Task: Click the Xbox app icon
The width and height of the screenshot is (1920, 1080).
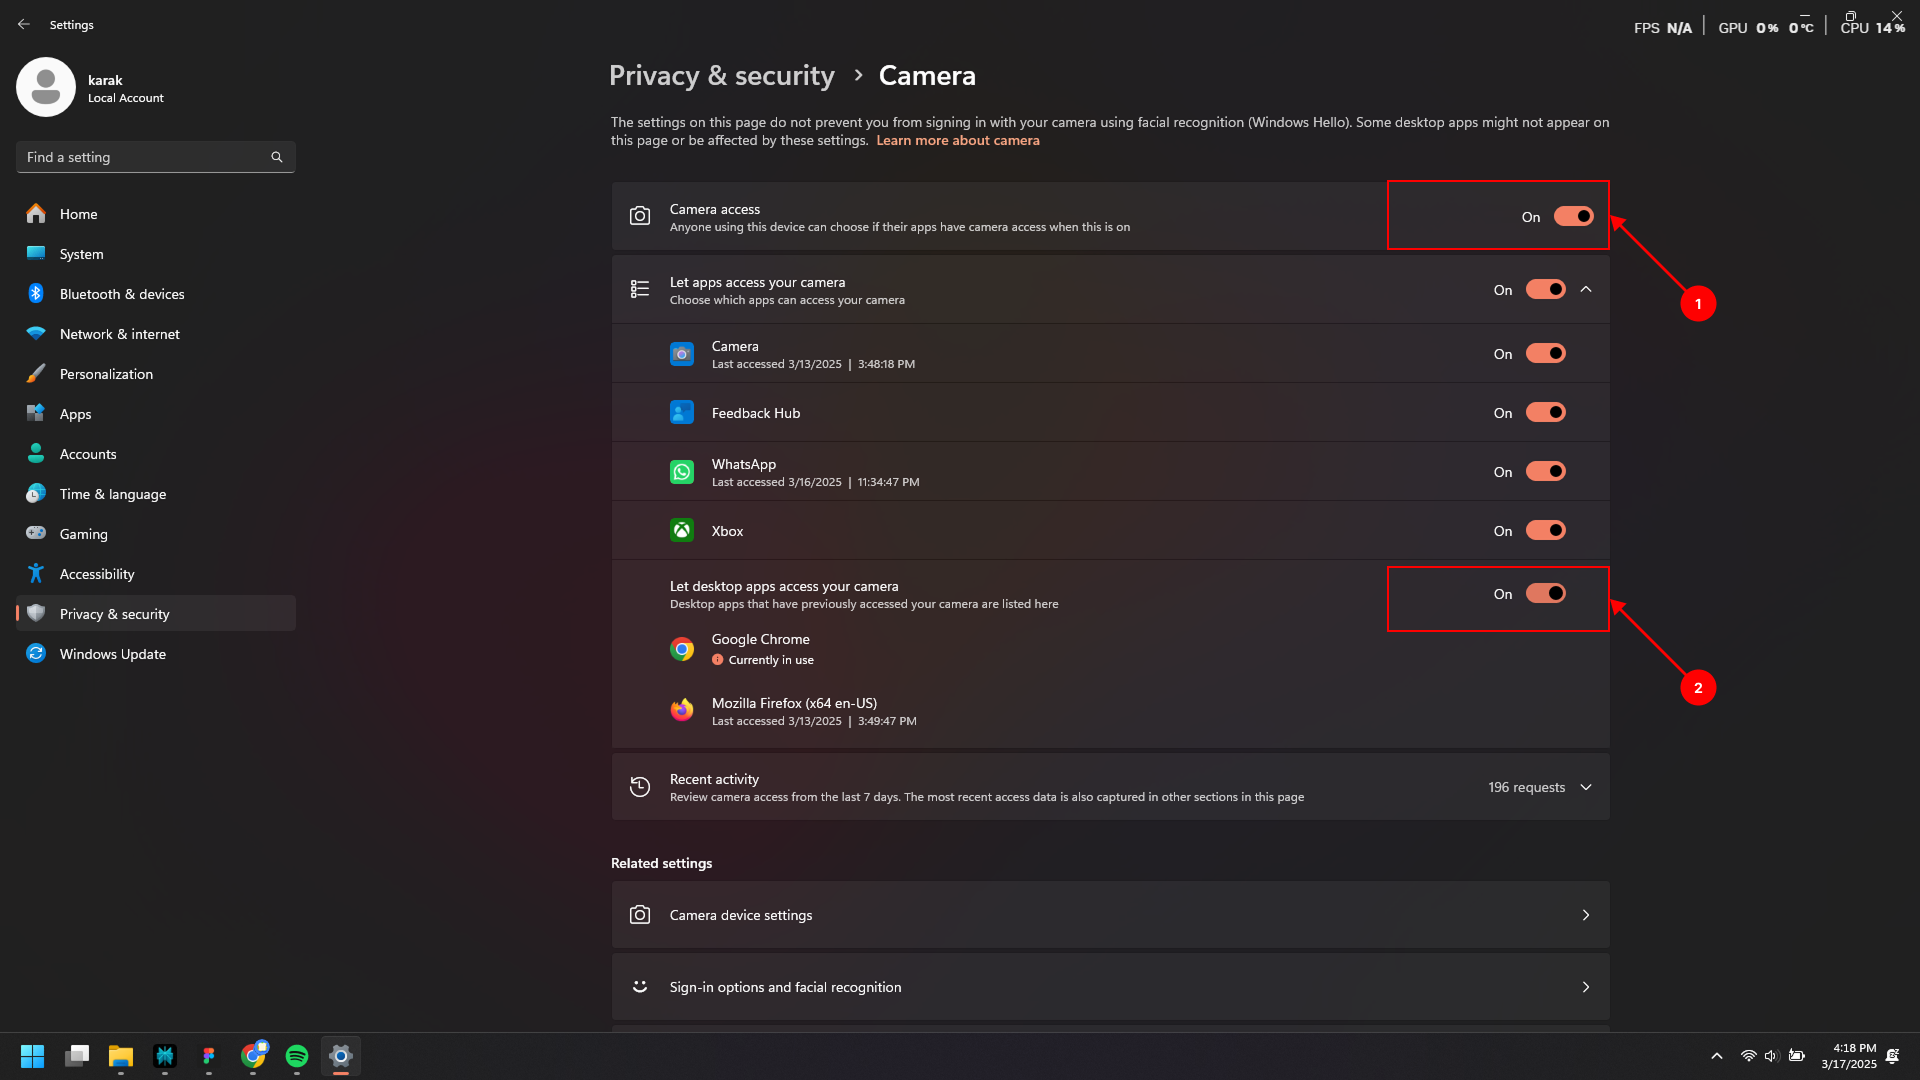Action: point(682,531)
